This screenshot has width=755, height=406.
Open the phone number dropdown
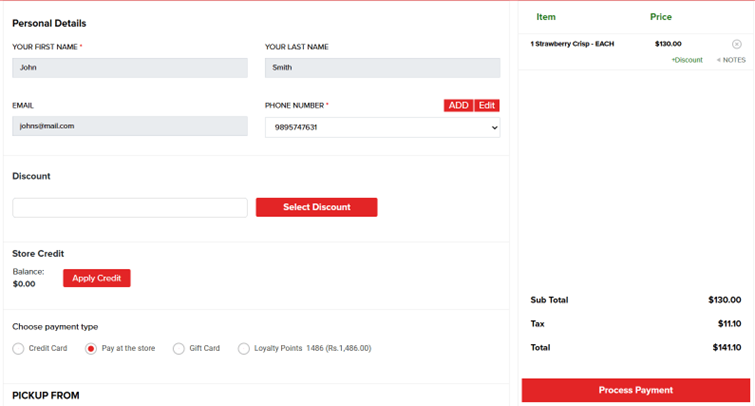coord(382,128)
